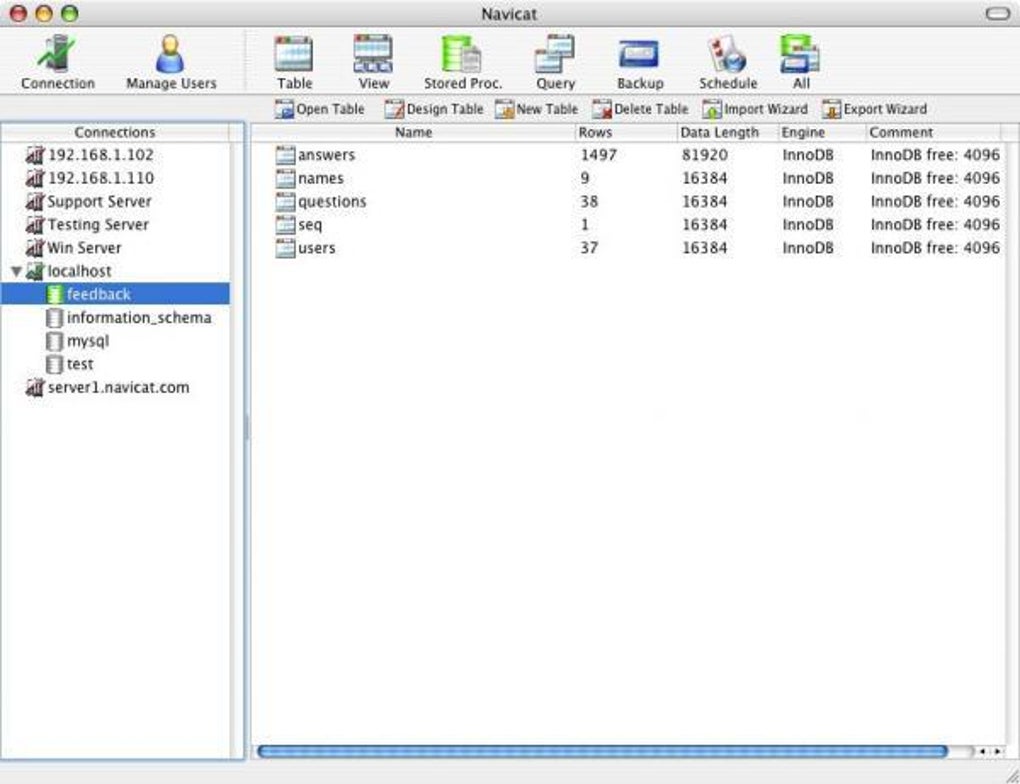Image resolution: width=1020 pixels, height=784 pixels.
Task: Sort by the Engine column header
Action: [x=822, y=132]
